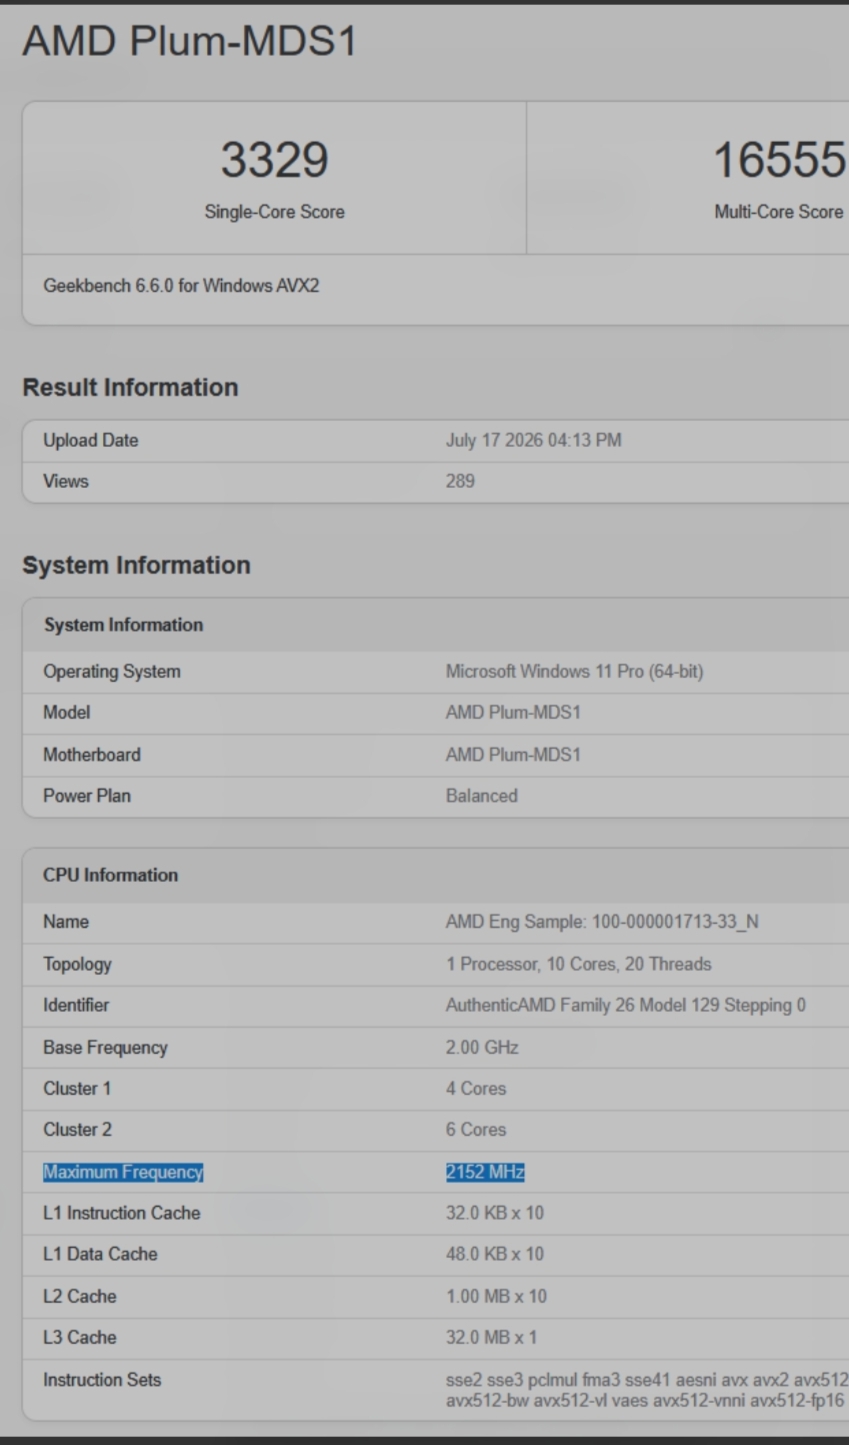Click the Single-Core Score label
Image resolution: width=849 pixels, height=1445 pixels.
[274, 212]
